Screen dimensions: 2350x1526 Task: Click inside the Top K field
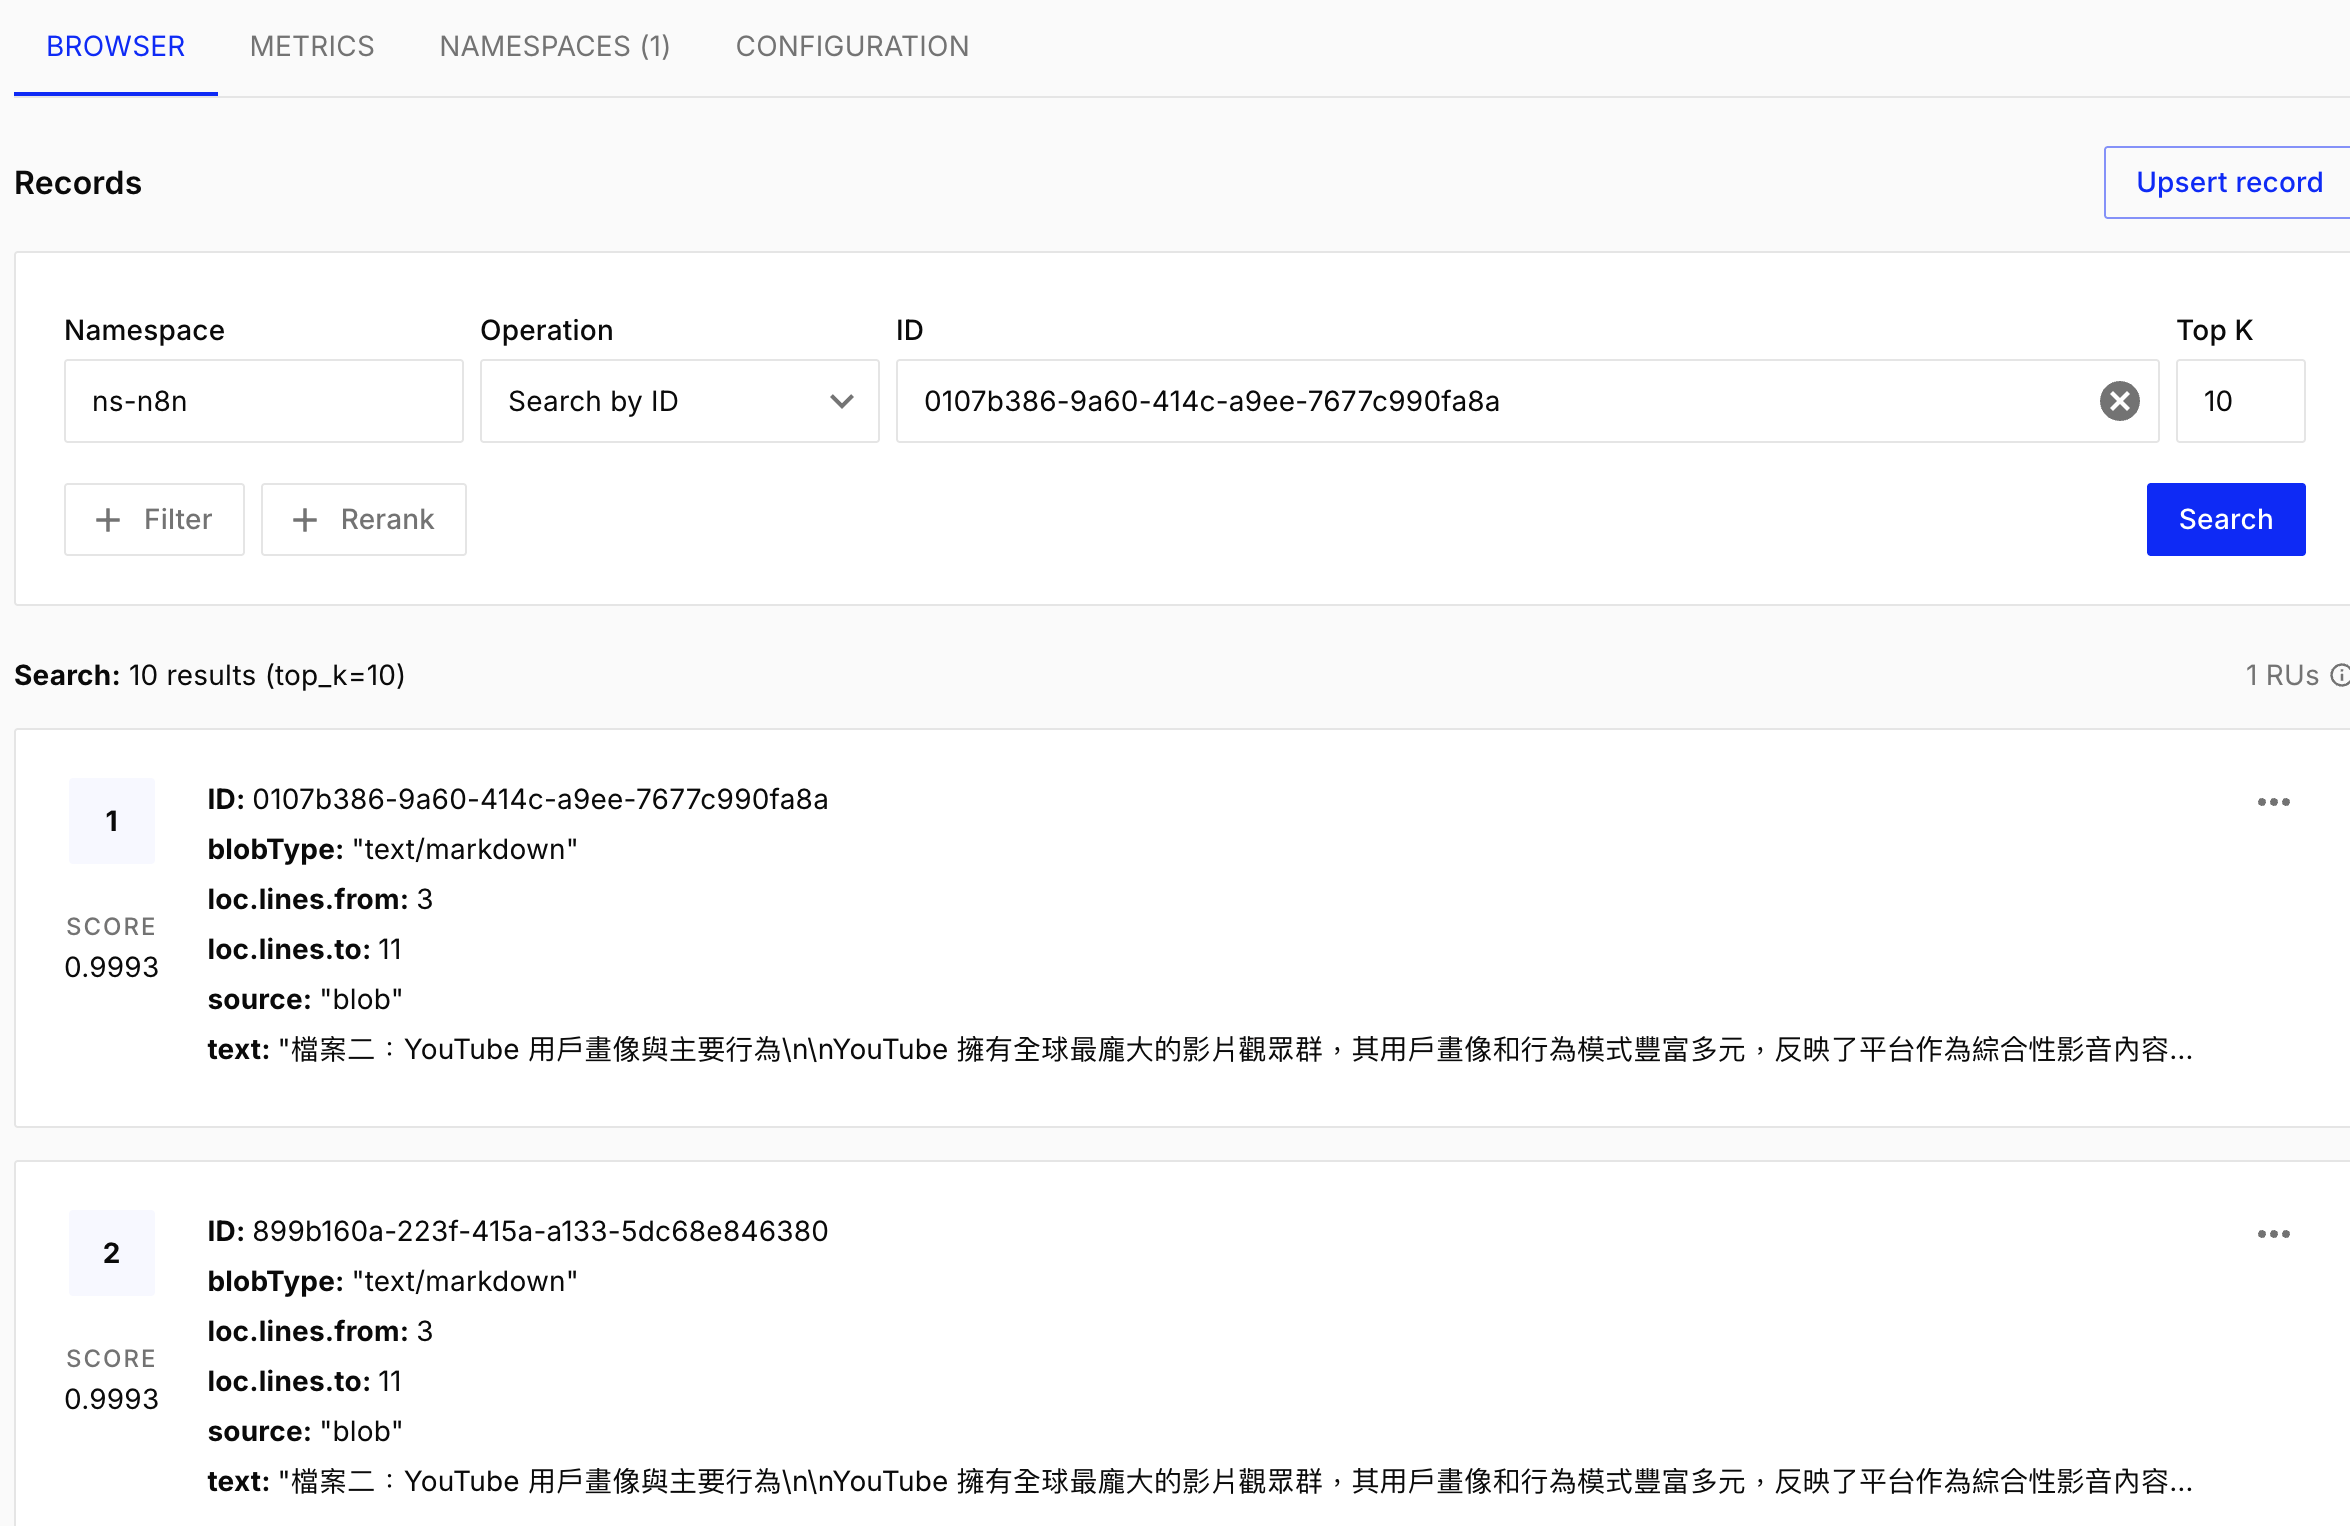pos(2240,401)
